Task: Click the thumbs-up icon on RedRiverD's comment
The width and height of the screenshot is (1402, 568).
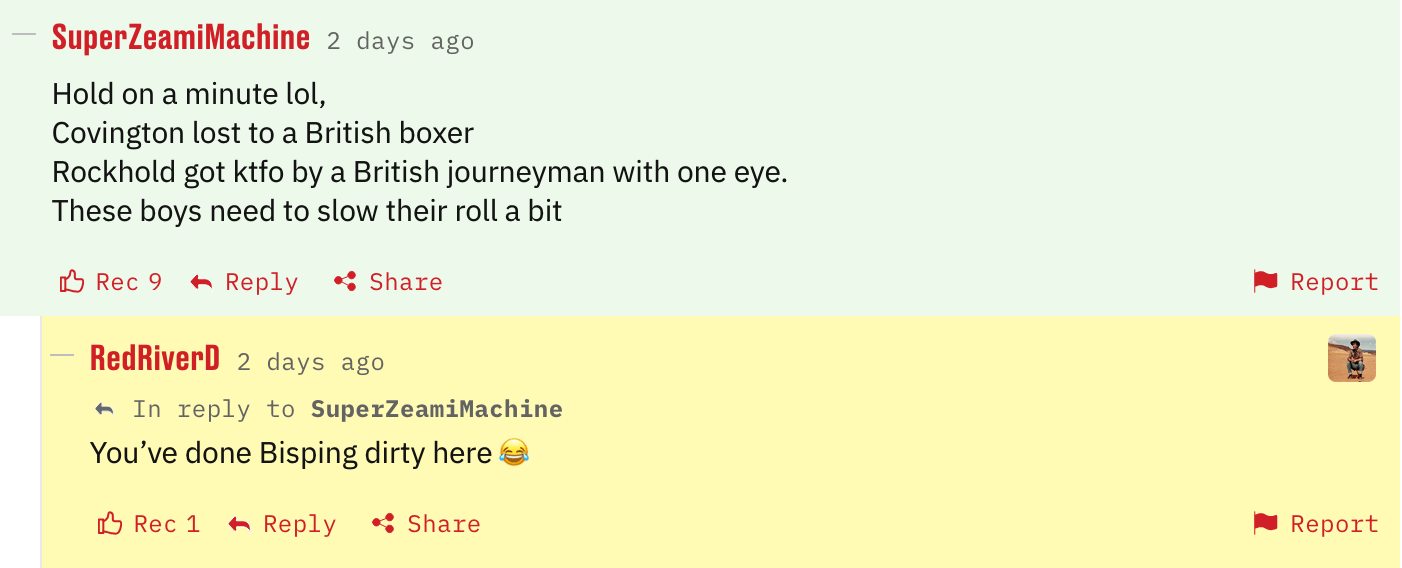Action: [x=110, y=524]
